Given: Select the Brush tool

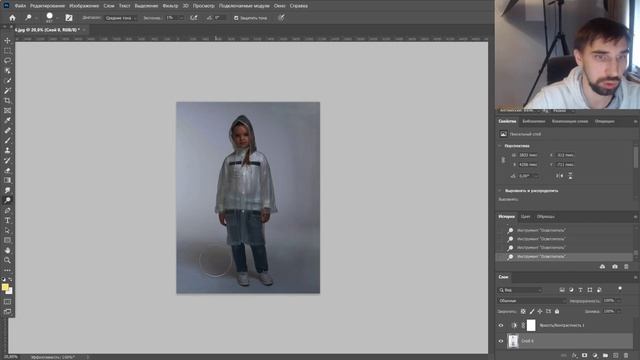Looking at the screenshot, I should pos(7,140).
